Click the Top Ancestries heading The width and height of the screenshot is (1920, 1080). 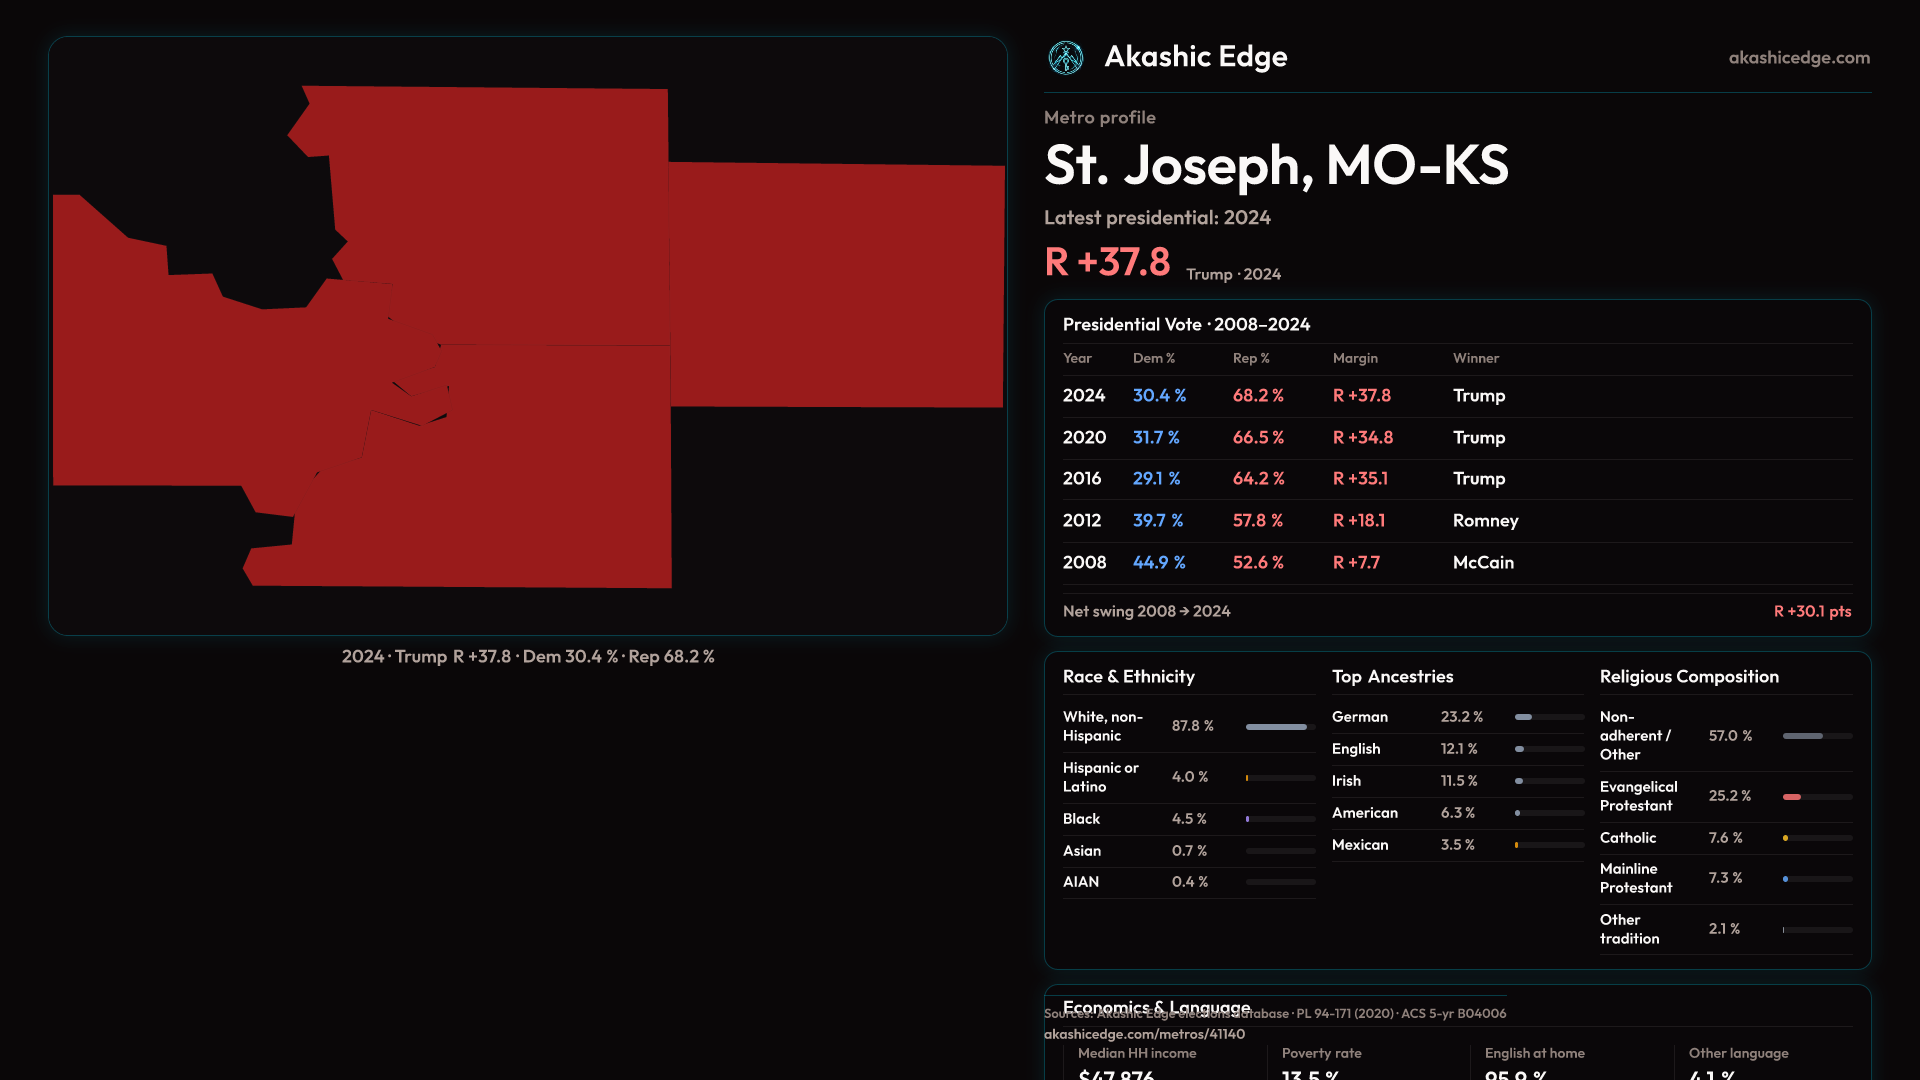1392,677
